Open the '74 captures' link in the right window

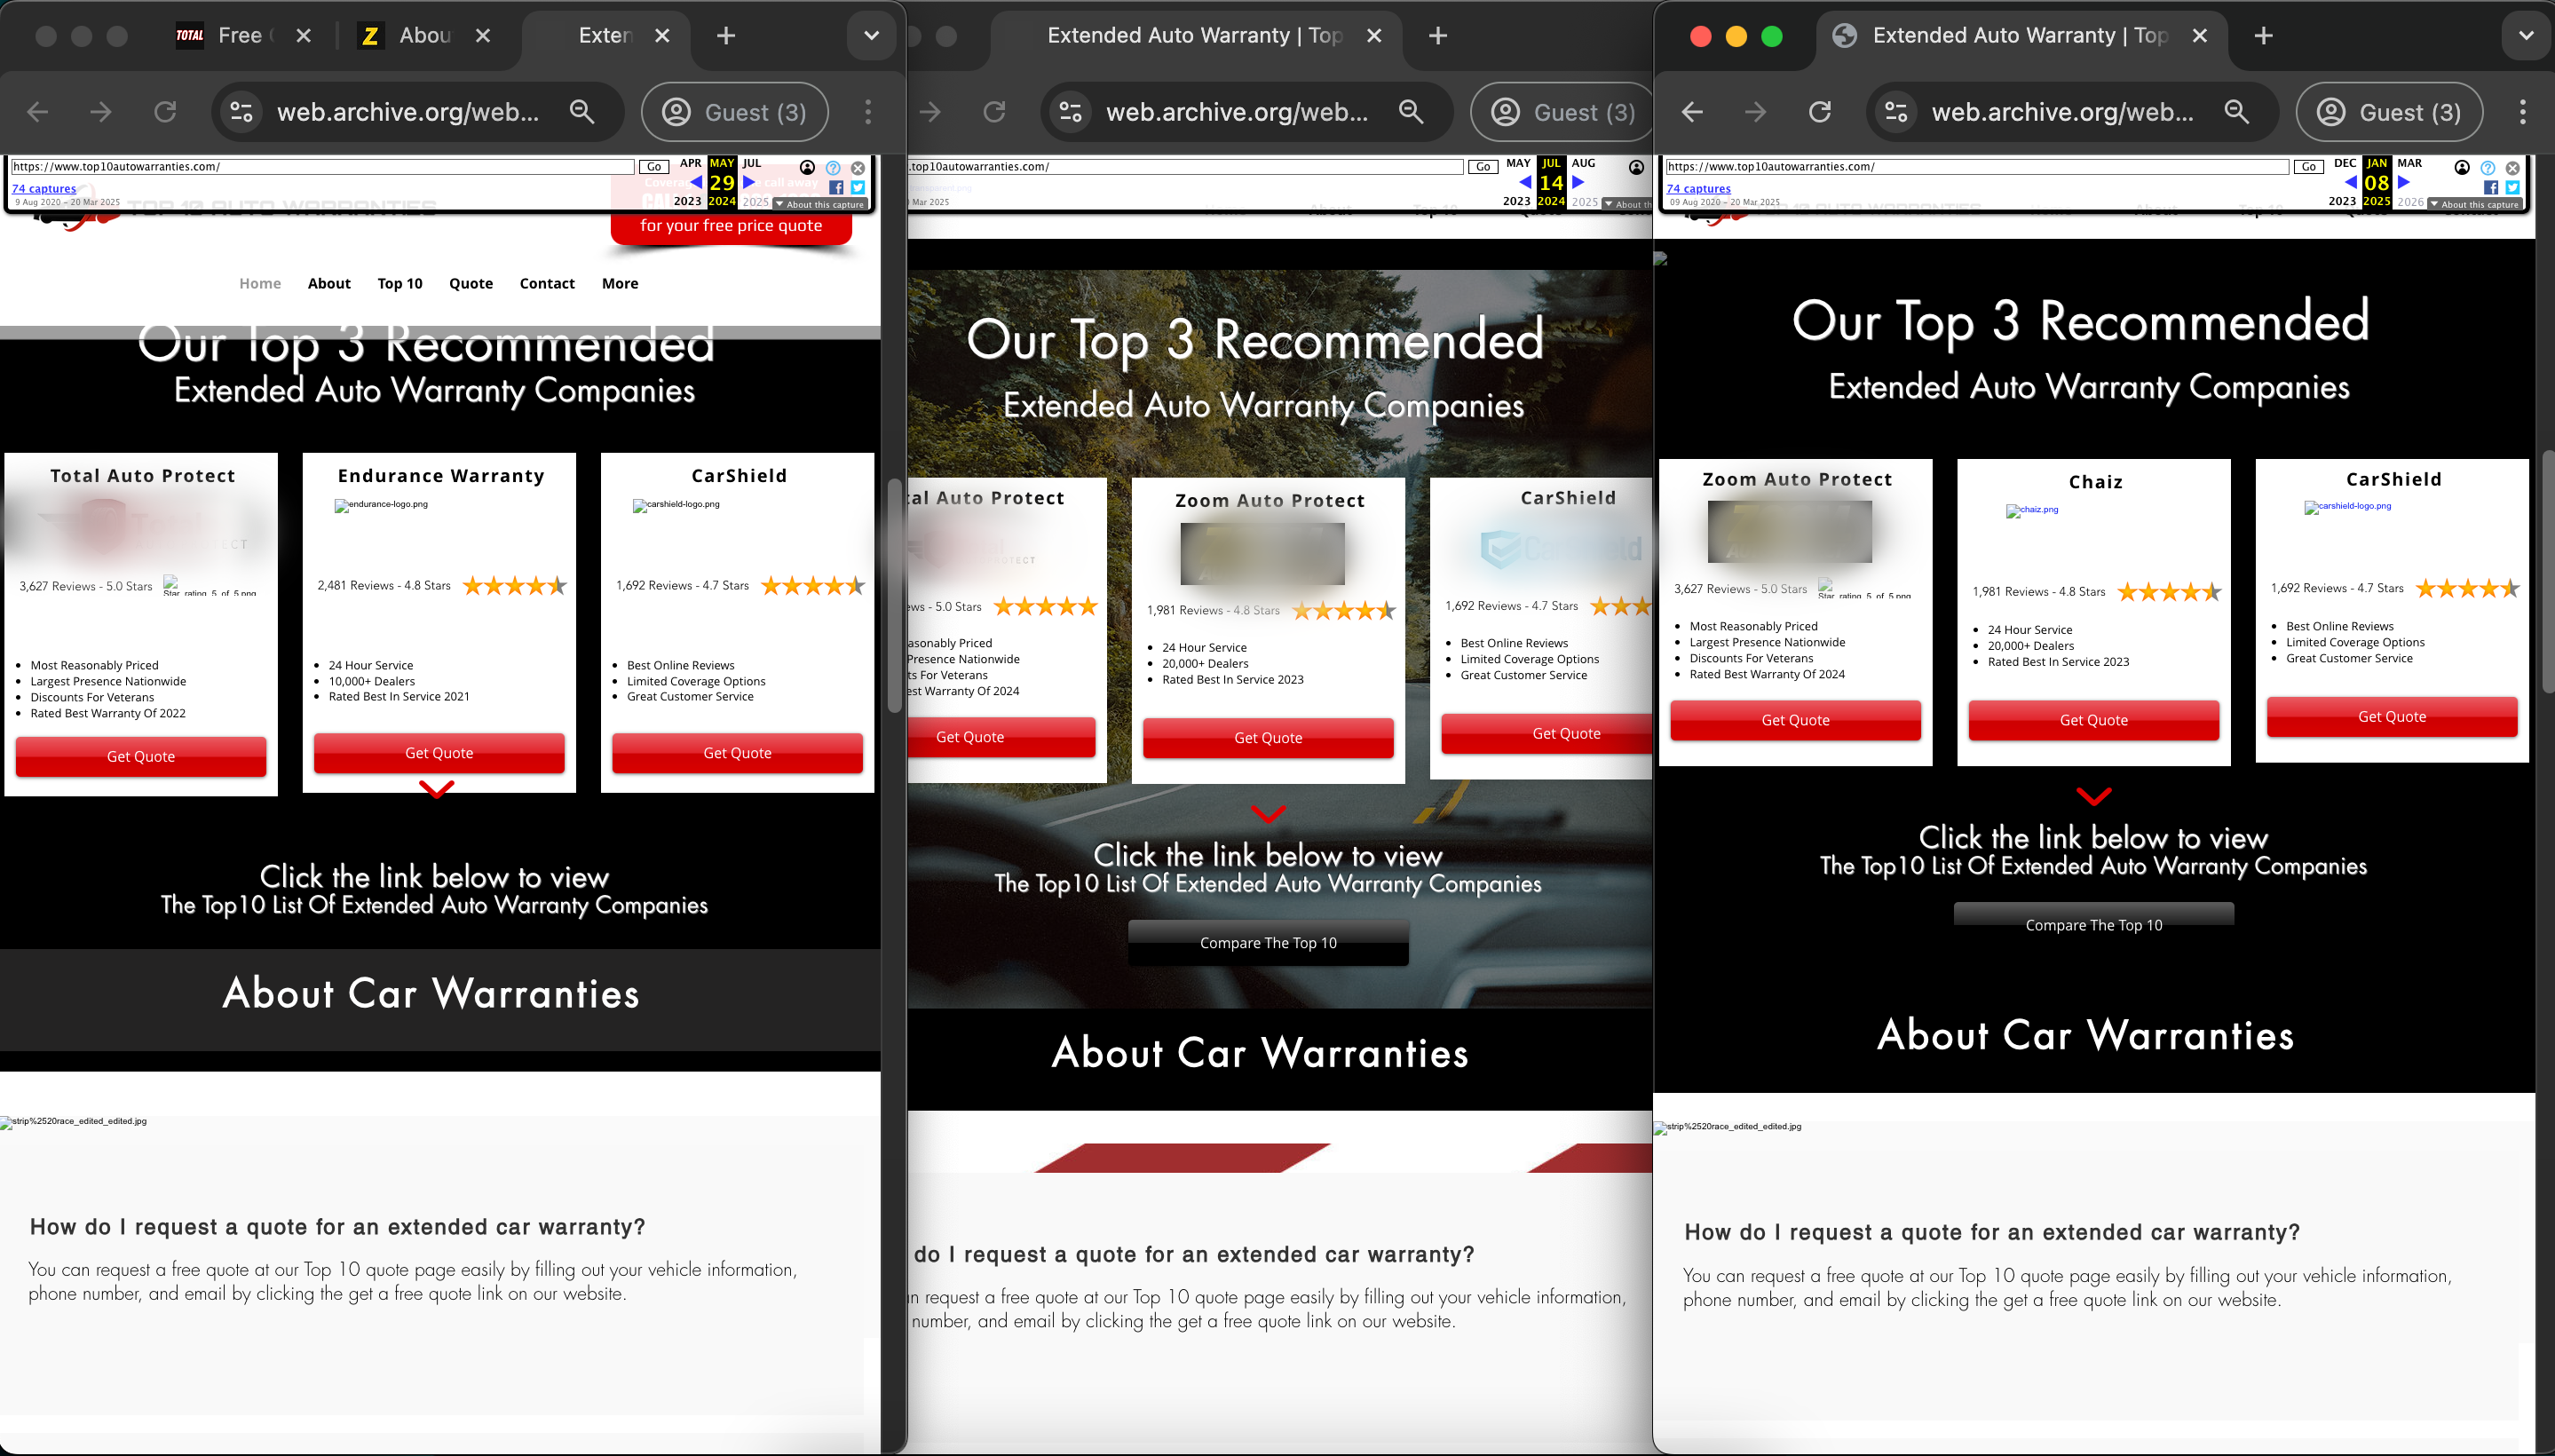(1699, 188)
